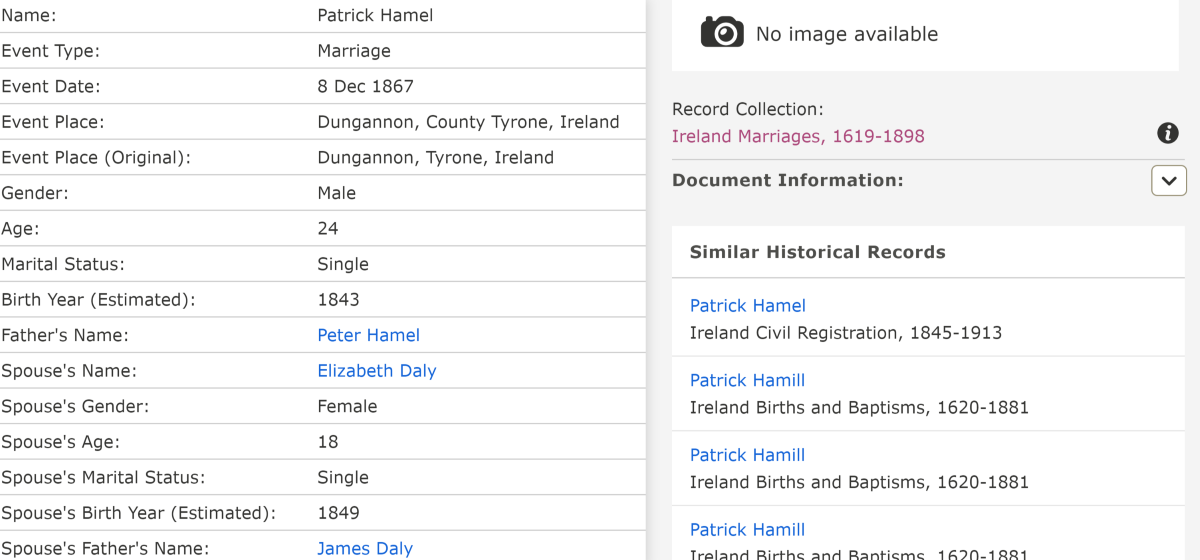Click the Similar Historical Records heading
1200x560 pixels.
pyautogui.click(x=818, y=252)
